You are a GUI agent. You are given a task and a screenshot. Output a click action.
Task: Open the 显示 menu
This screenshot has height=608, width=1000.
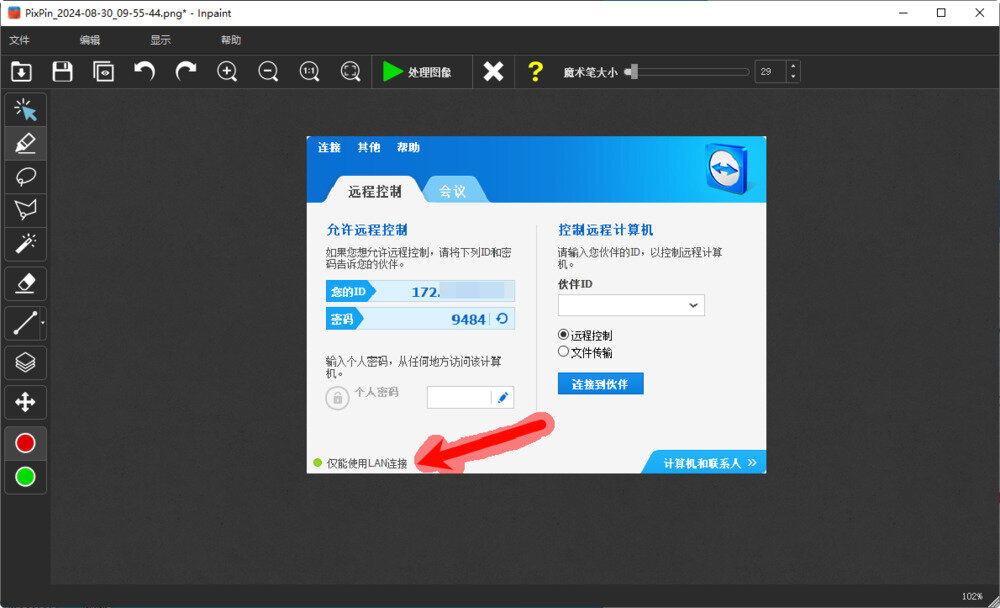tap(160, 40)
